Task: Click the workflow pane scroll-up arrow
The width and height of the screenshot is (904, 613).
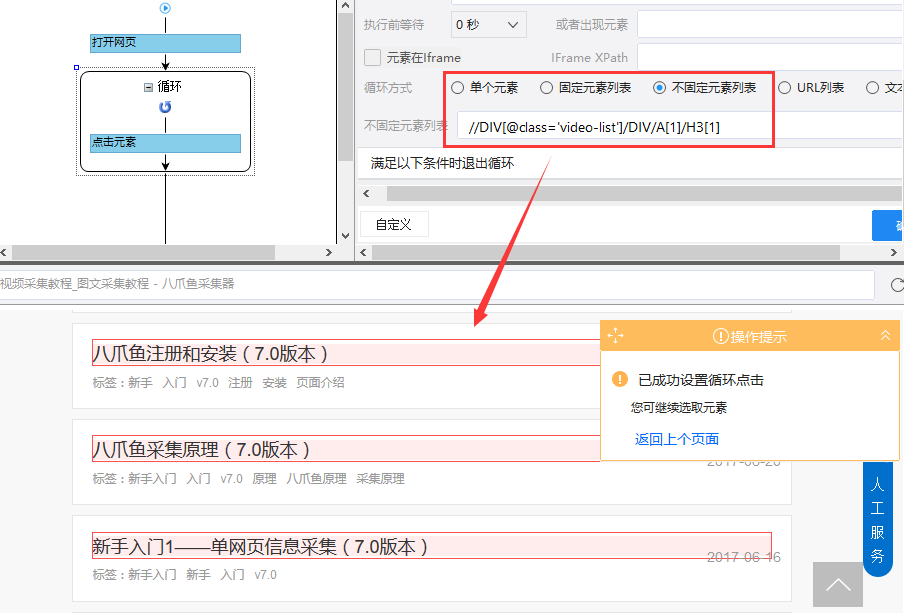Action: click(x=345, y=6)
